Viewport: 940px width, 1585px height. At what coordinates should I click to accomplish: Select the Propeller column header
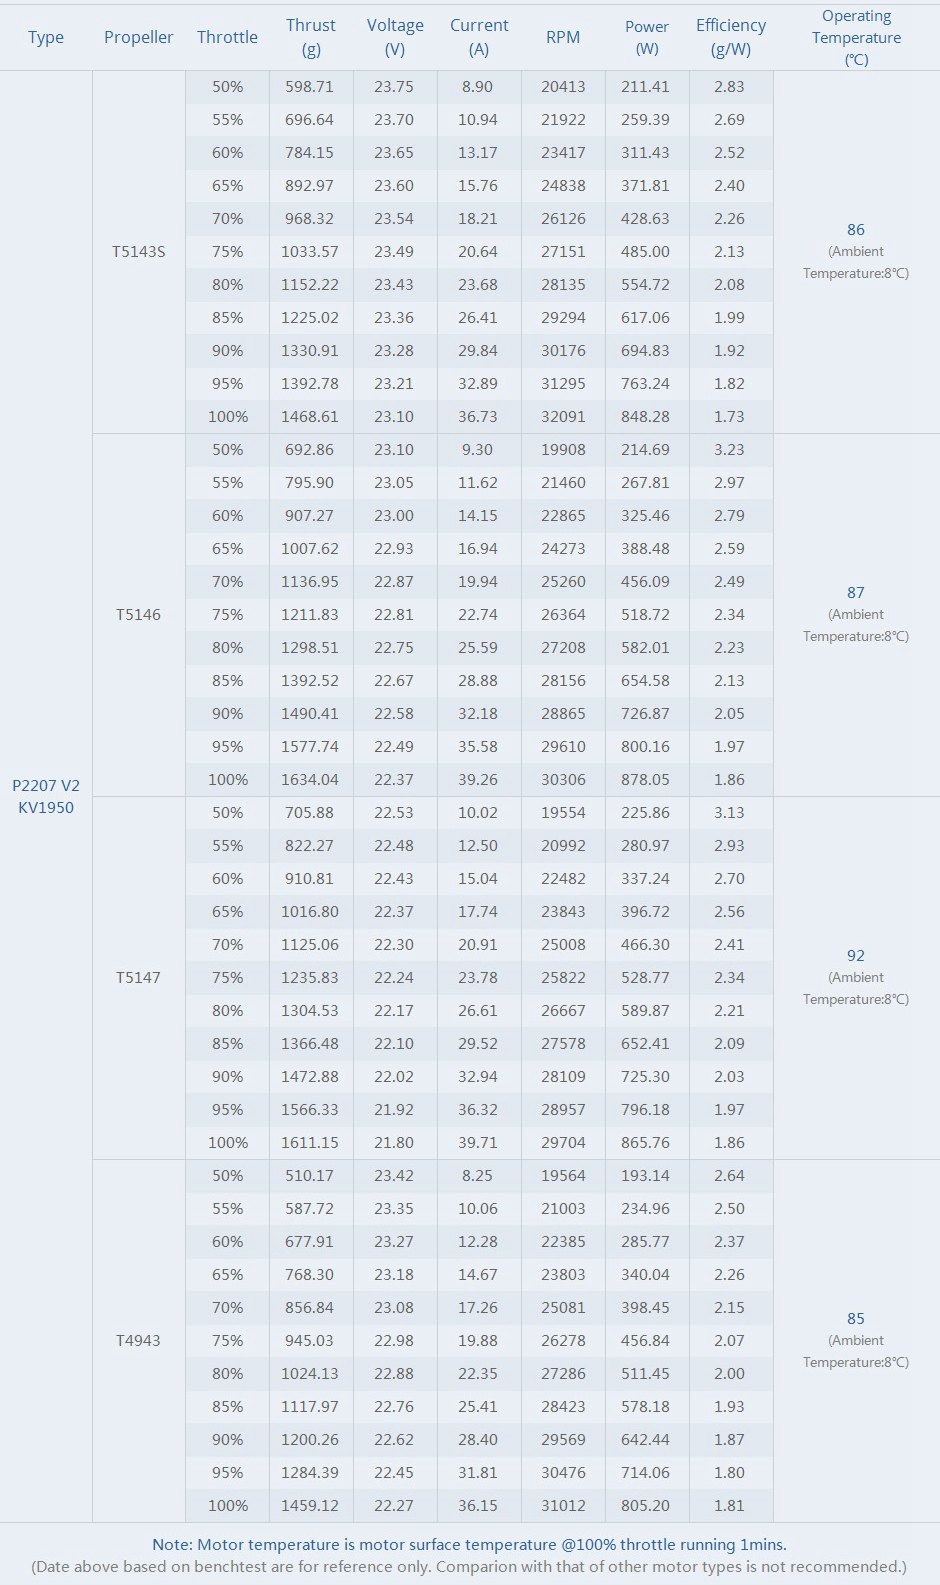pos(138,37)
